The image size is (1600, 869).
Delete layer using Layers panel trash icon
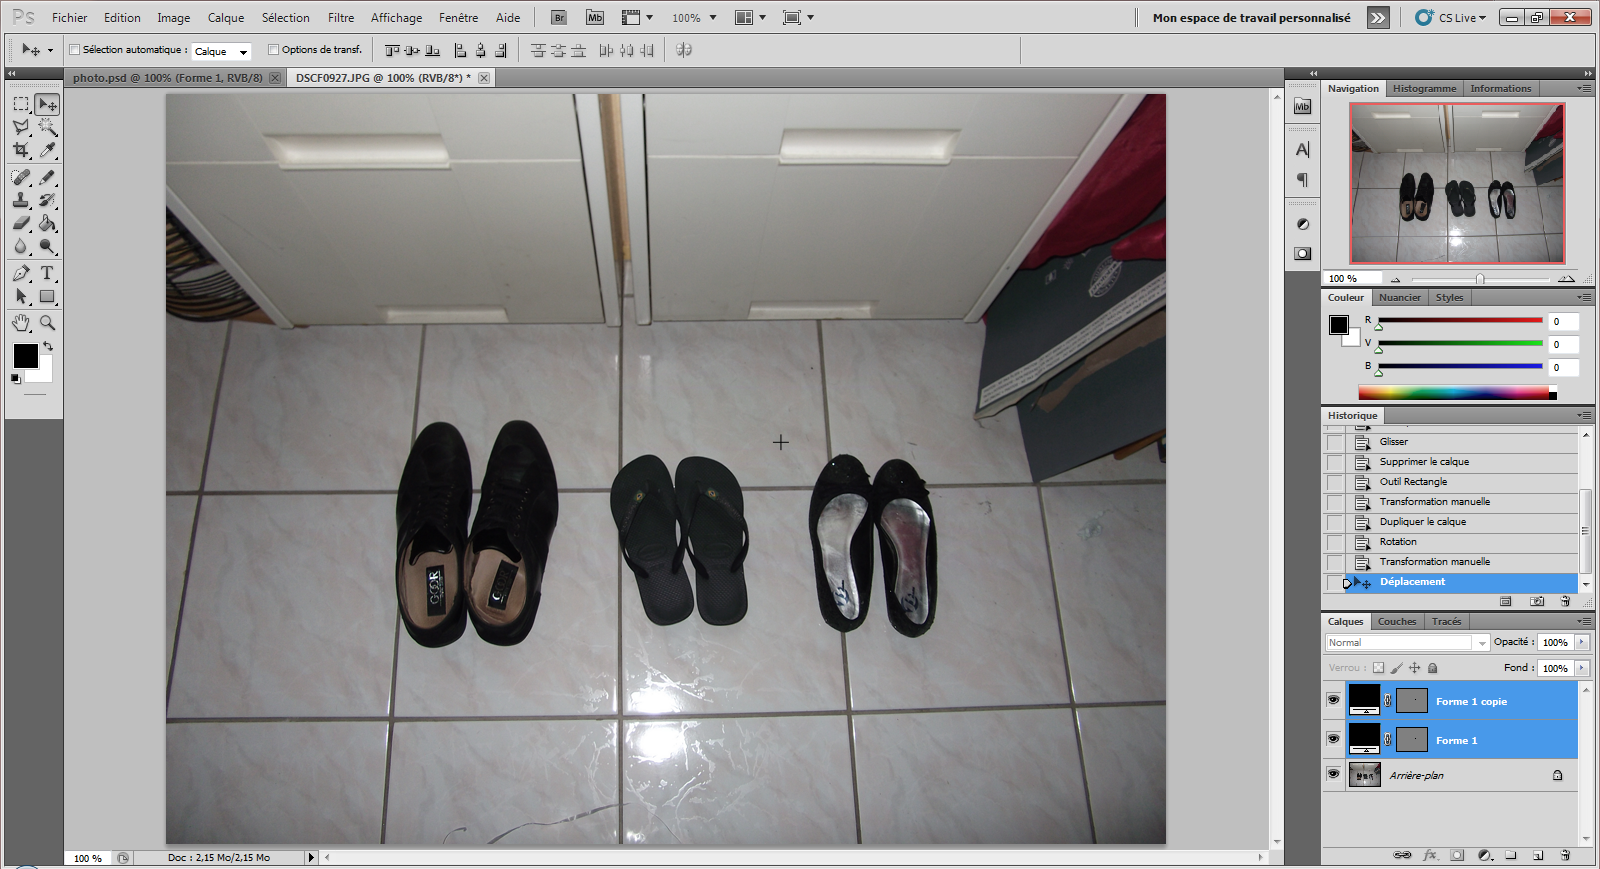pyautogui.click(x=1565, y=855)
